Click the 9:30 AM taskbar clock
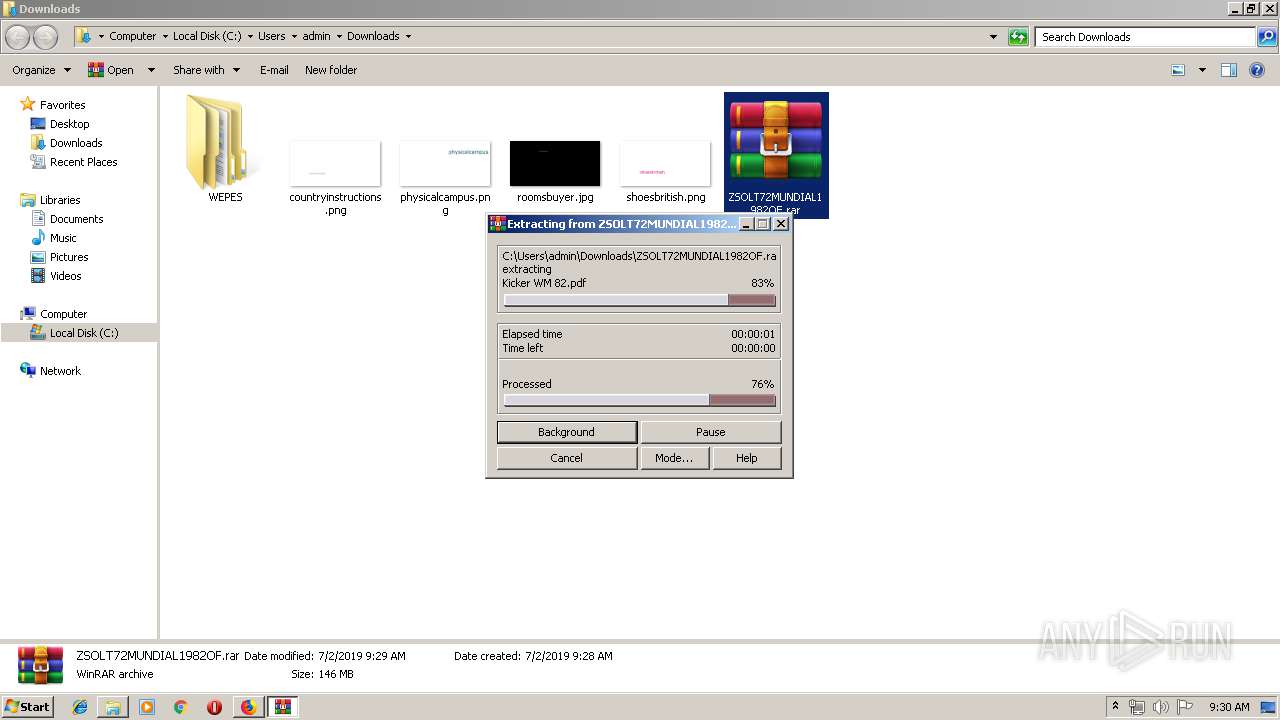This screenshot has width=1280, height=720. pos(1229,707)
